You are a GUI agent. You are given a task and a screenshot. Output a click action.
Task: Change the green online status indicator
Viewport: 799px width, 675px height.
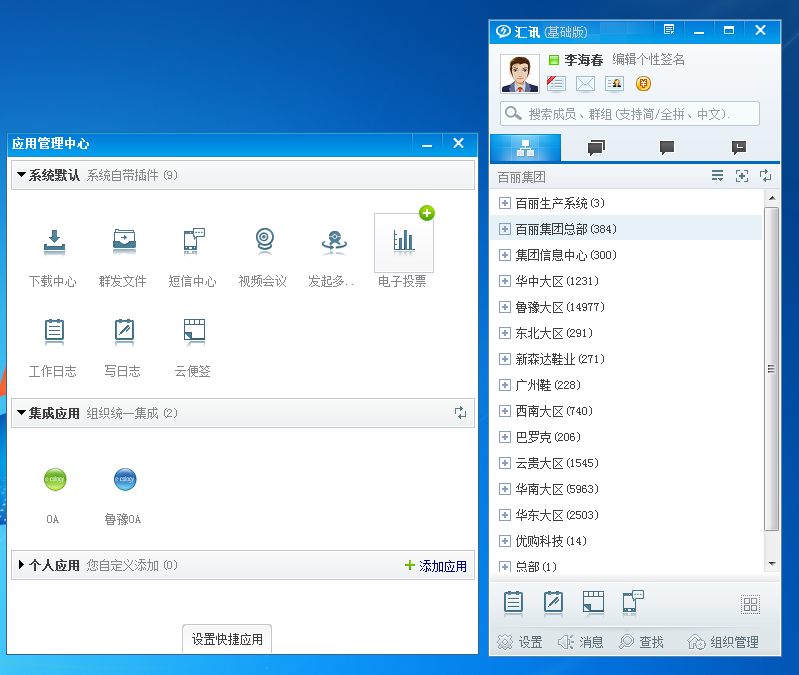[554, 60]
